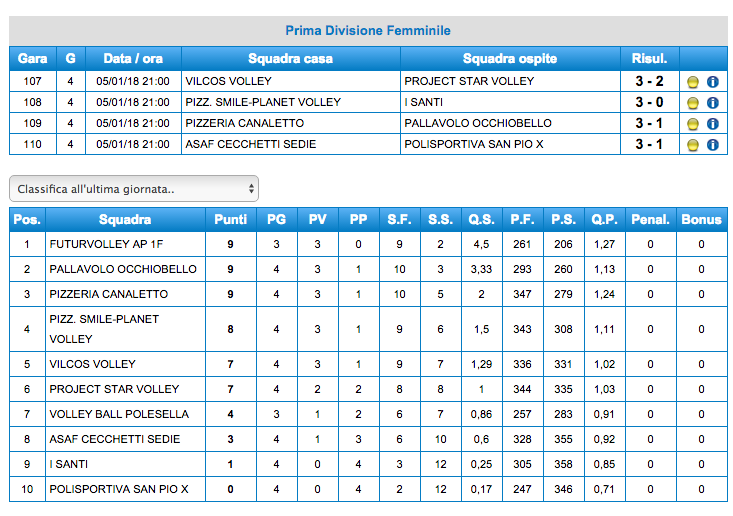Select VILCOS VOLLEY in the standings
This screenshot has width=733, height=516.
93,365
